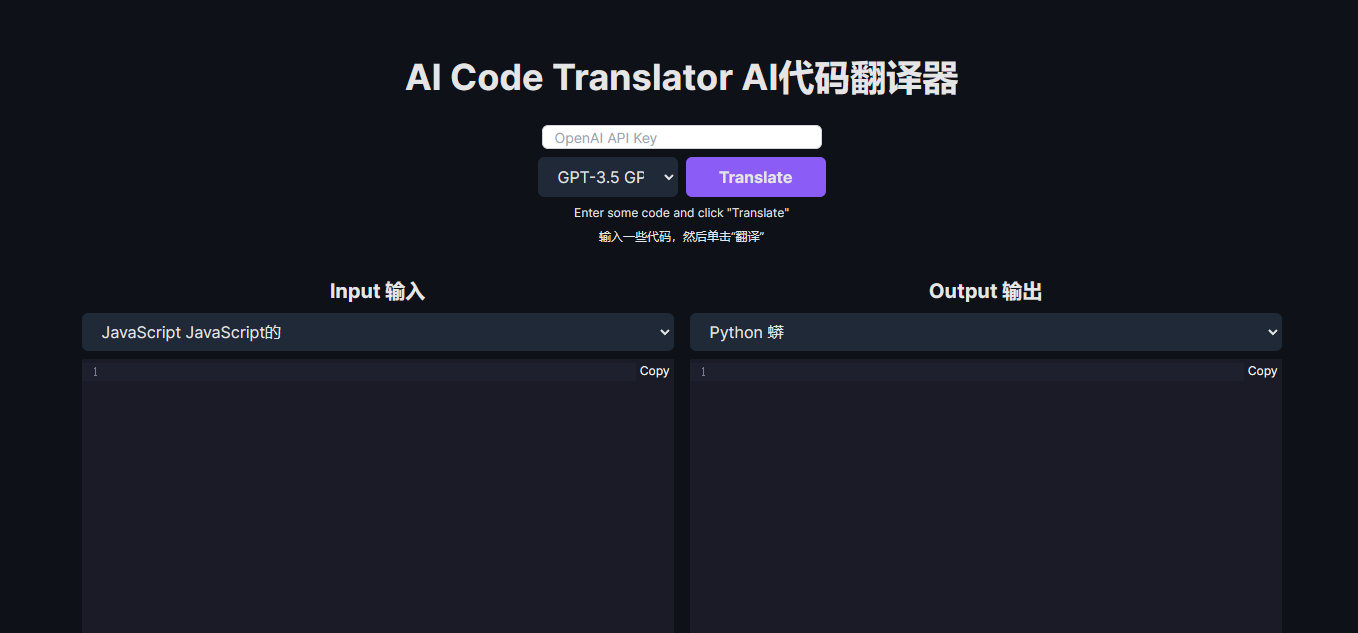Expand the input language dropdown chevron

(664, 331)
